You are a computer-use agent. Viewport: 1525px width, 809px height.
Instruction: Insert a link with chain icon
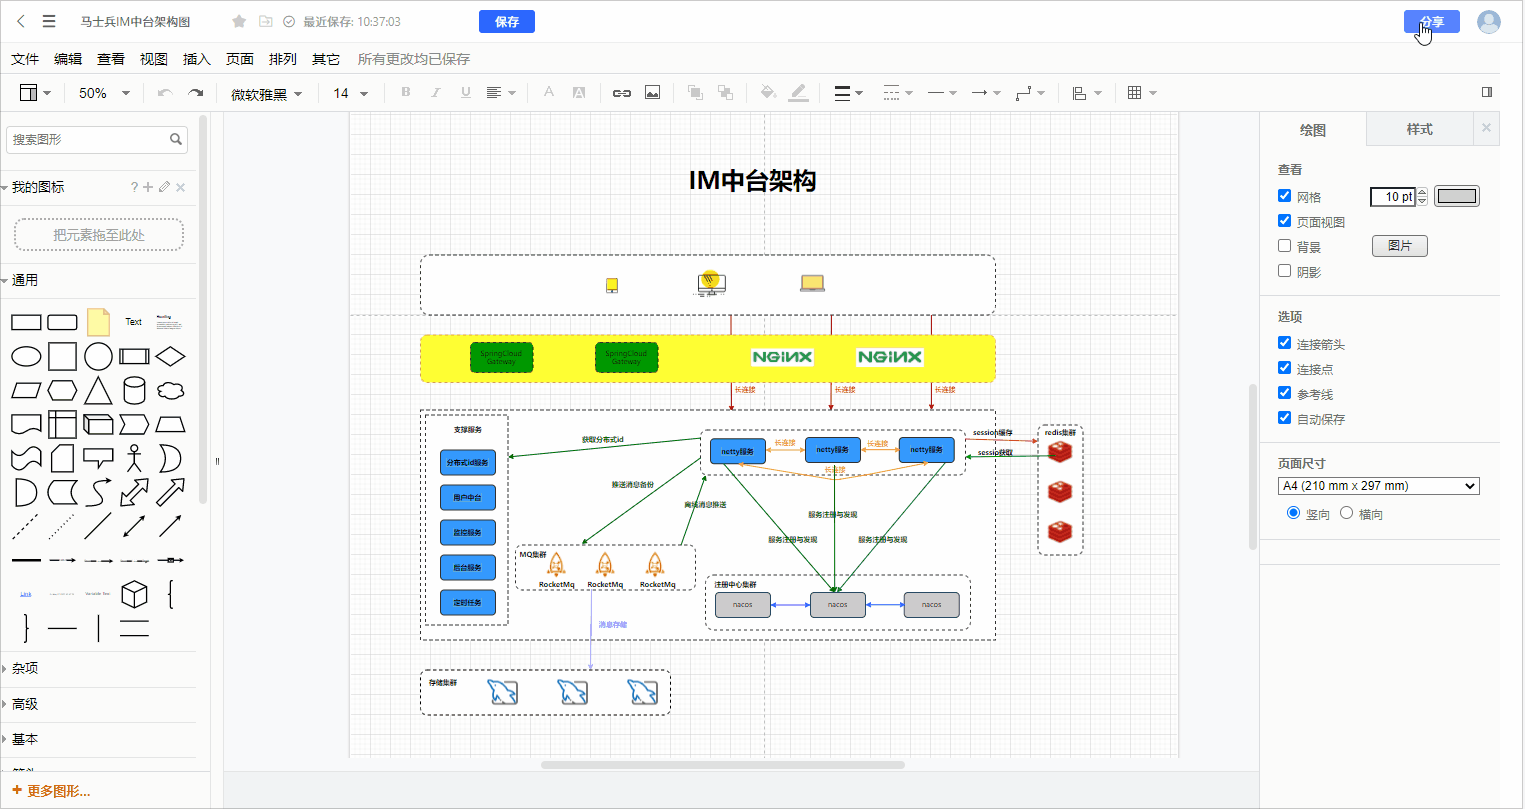click(x=622, y=93)
